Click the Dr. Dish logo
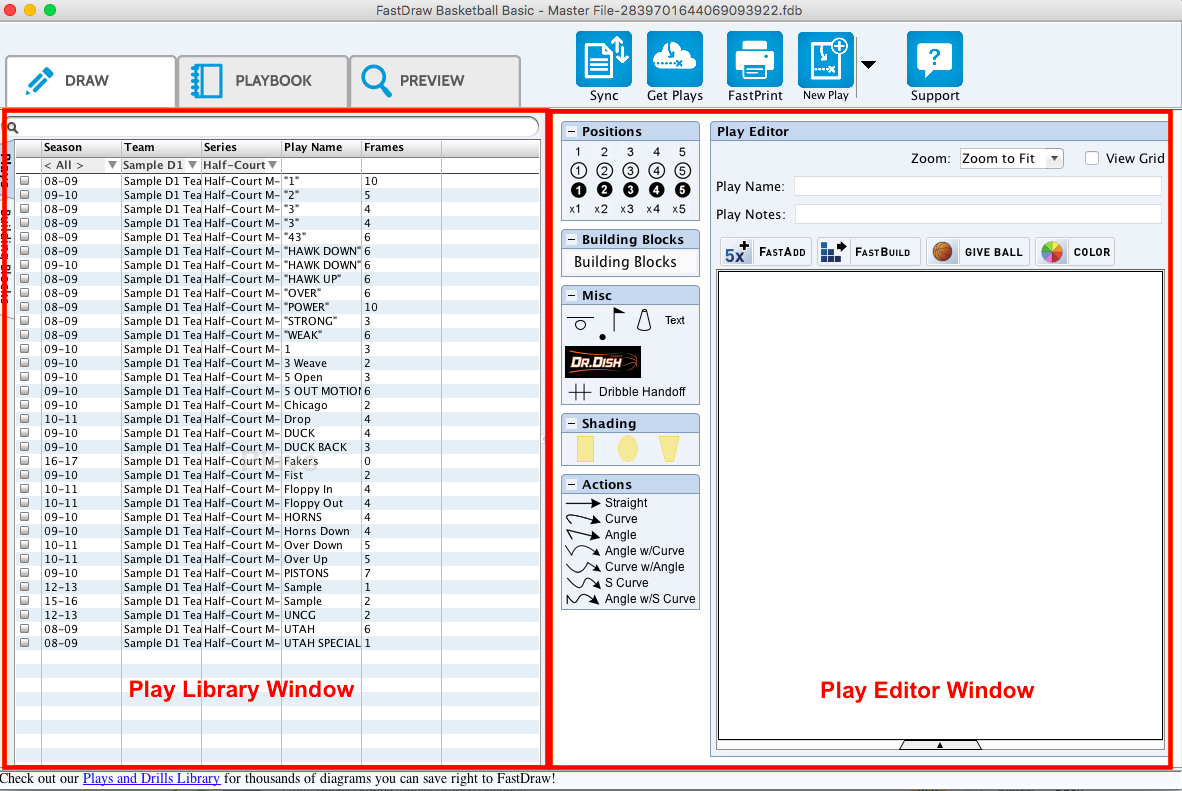 pyautogui.click(x=603, y=362)
